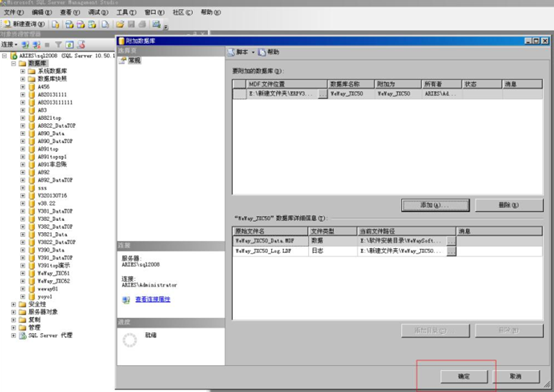
Task: Open the Community (社区) menu
Action: 183,12
